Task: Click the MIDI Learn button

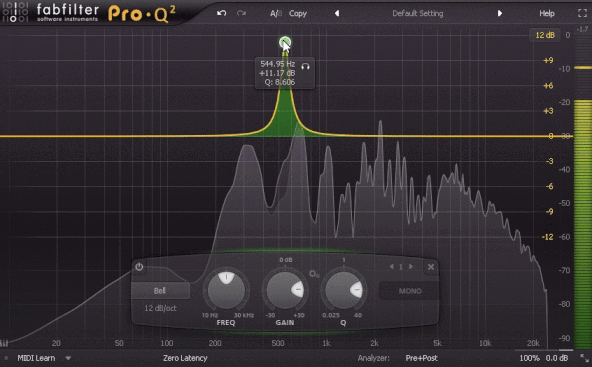Action: [36, 358]
